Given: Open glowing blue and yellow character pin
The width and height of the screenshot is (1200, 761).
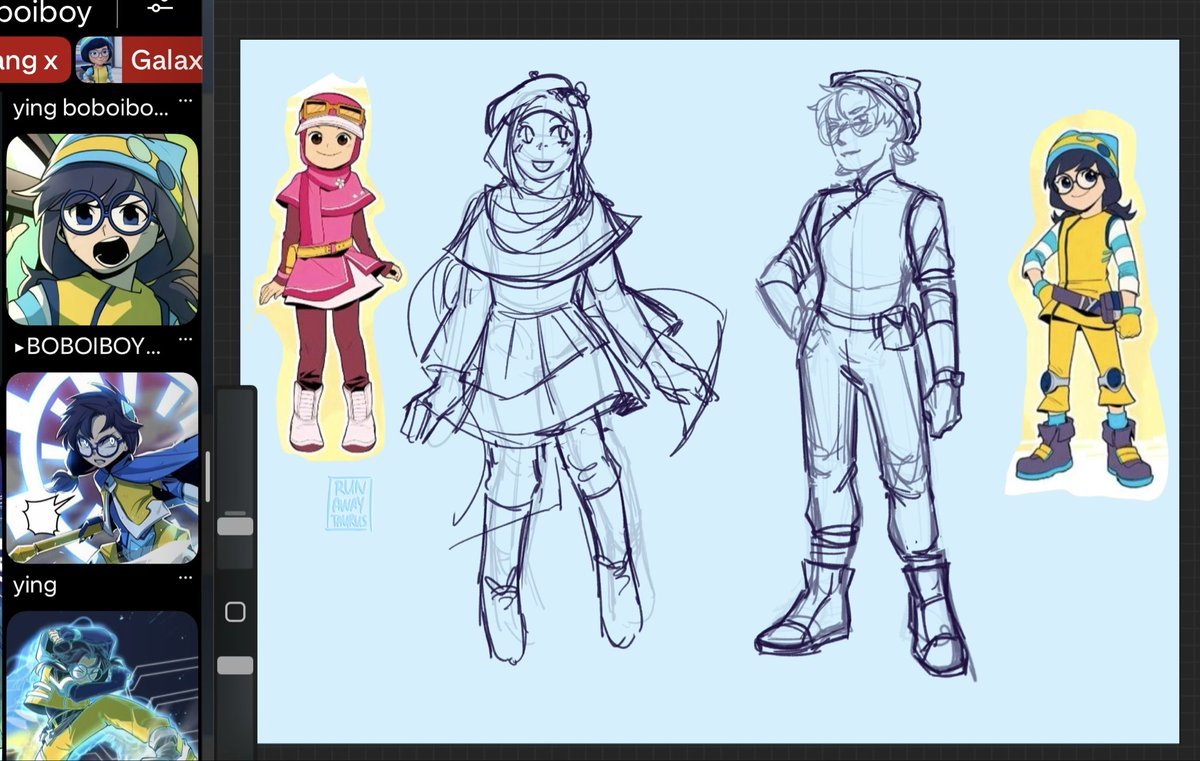Looking at the screenshot, I should [103, 686].
